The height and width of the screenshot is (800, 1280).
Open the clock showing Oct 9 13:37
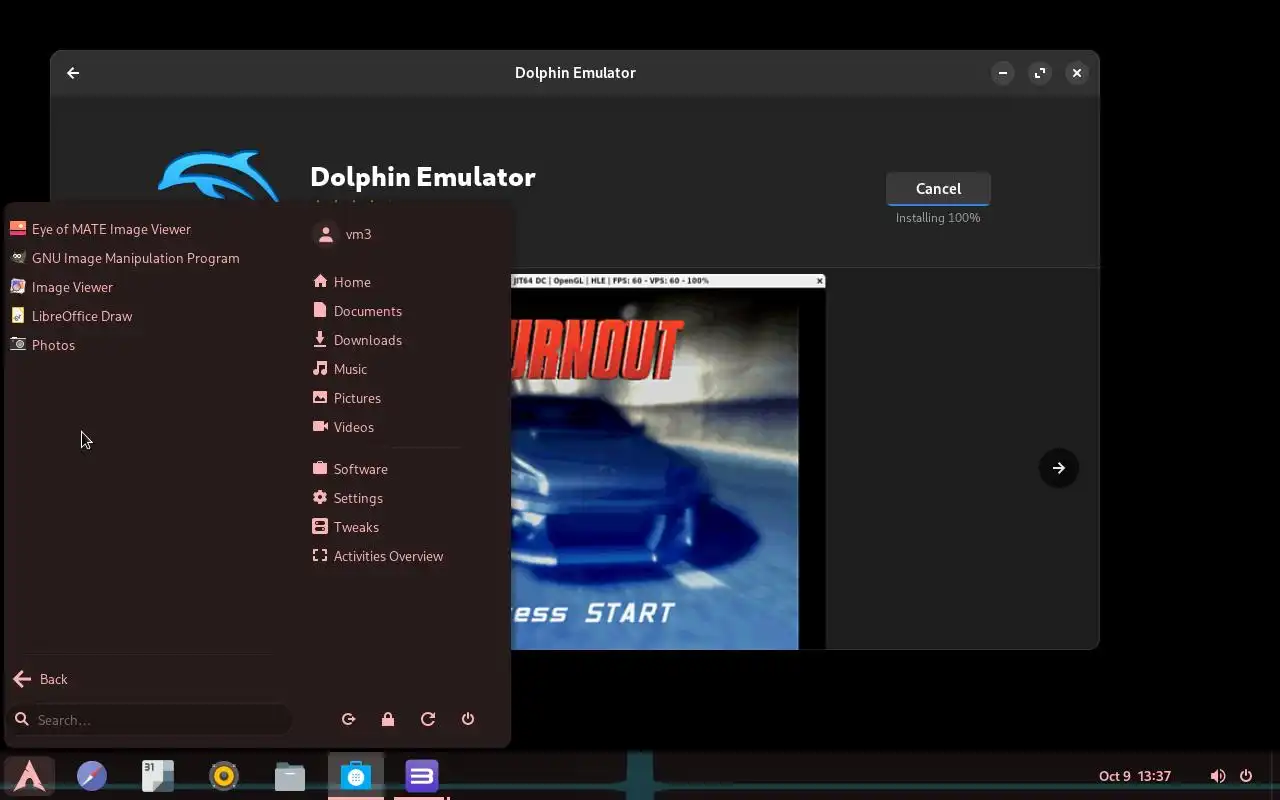(1135, 776)
